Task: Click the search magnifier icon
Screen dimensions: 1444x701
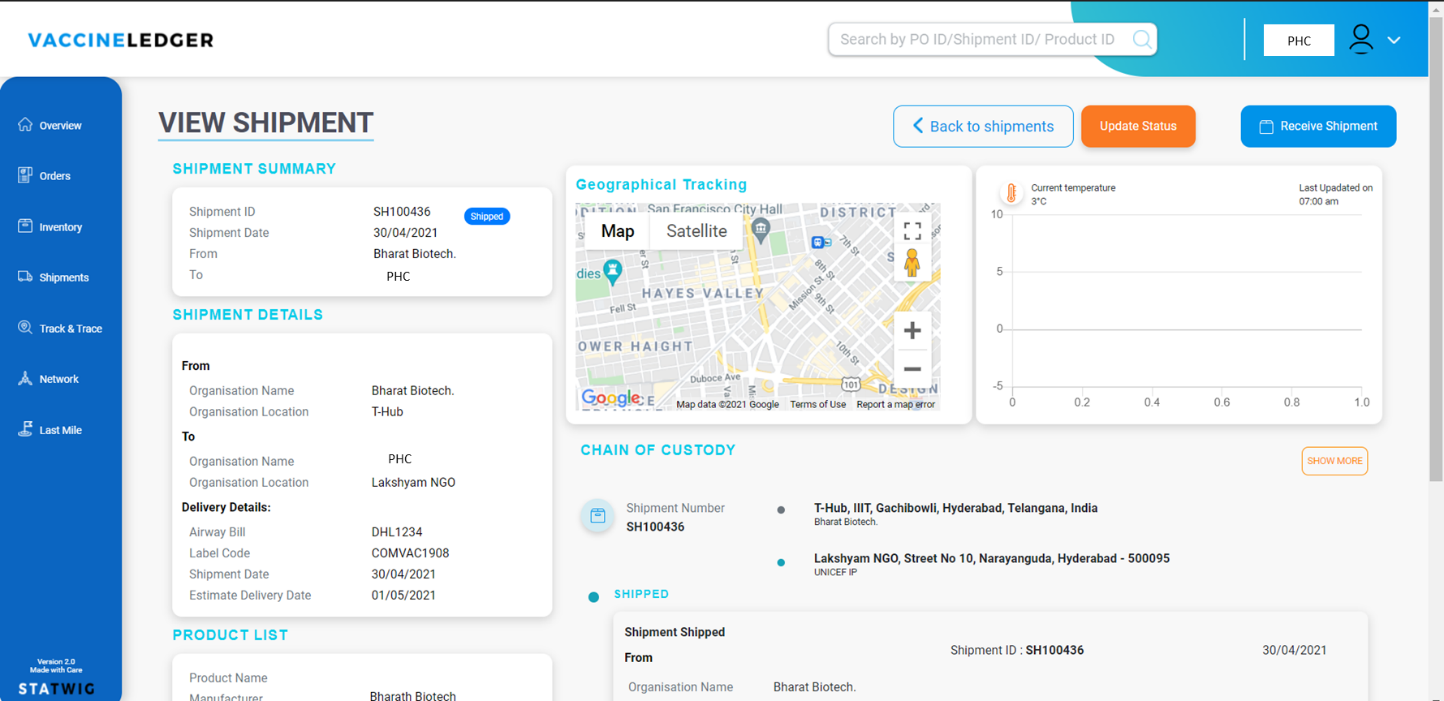Action: (x=1141, y=39)
